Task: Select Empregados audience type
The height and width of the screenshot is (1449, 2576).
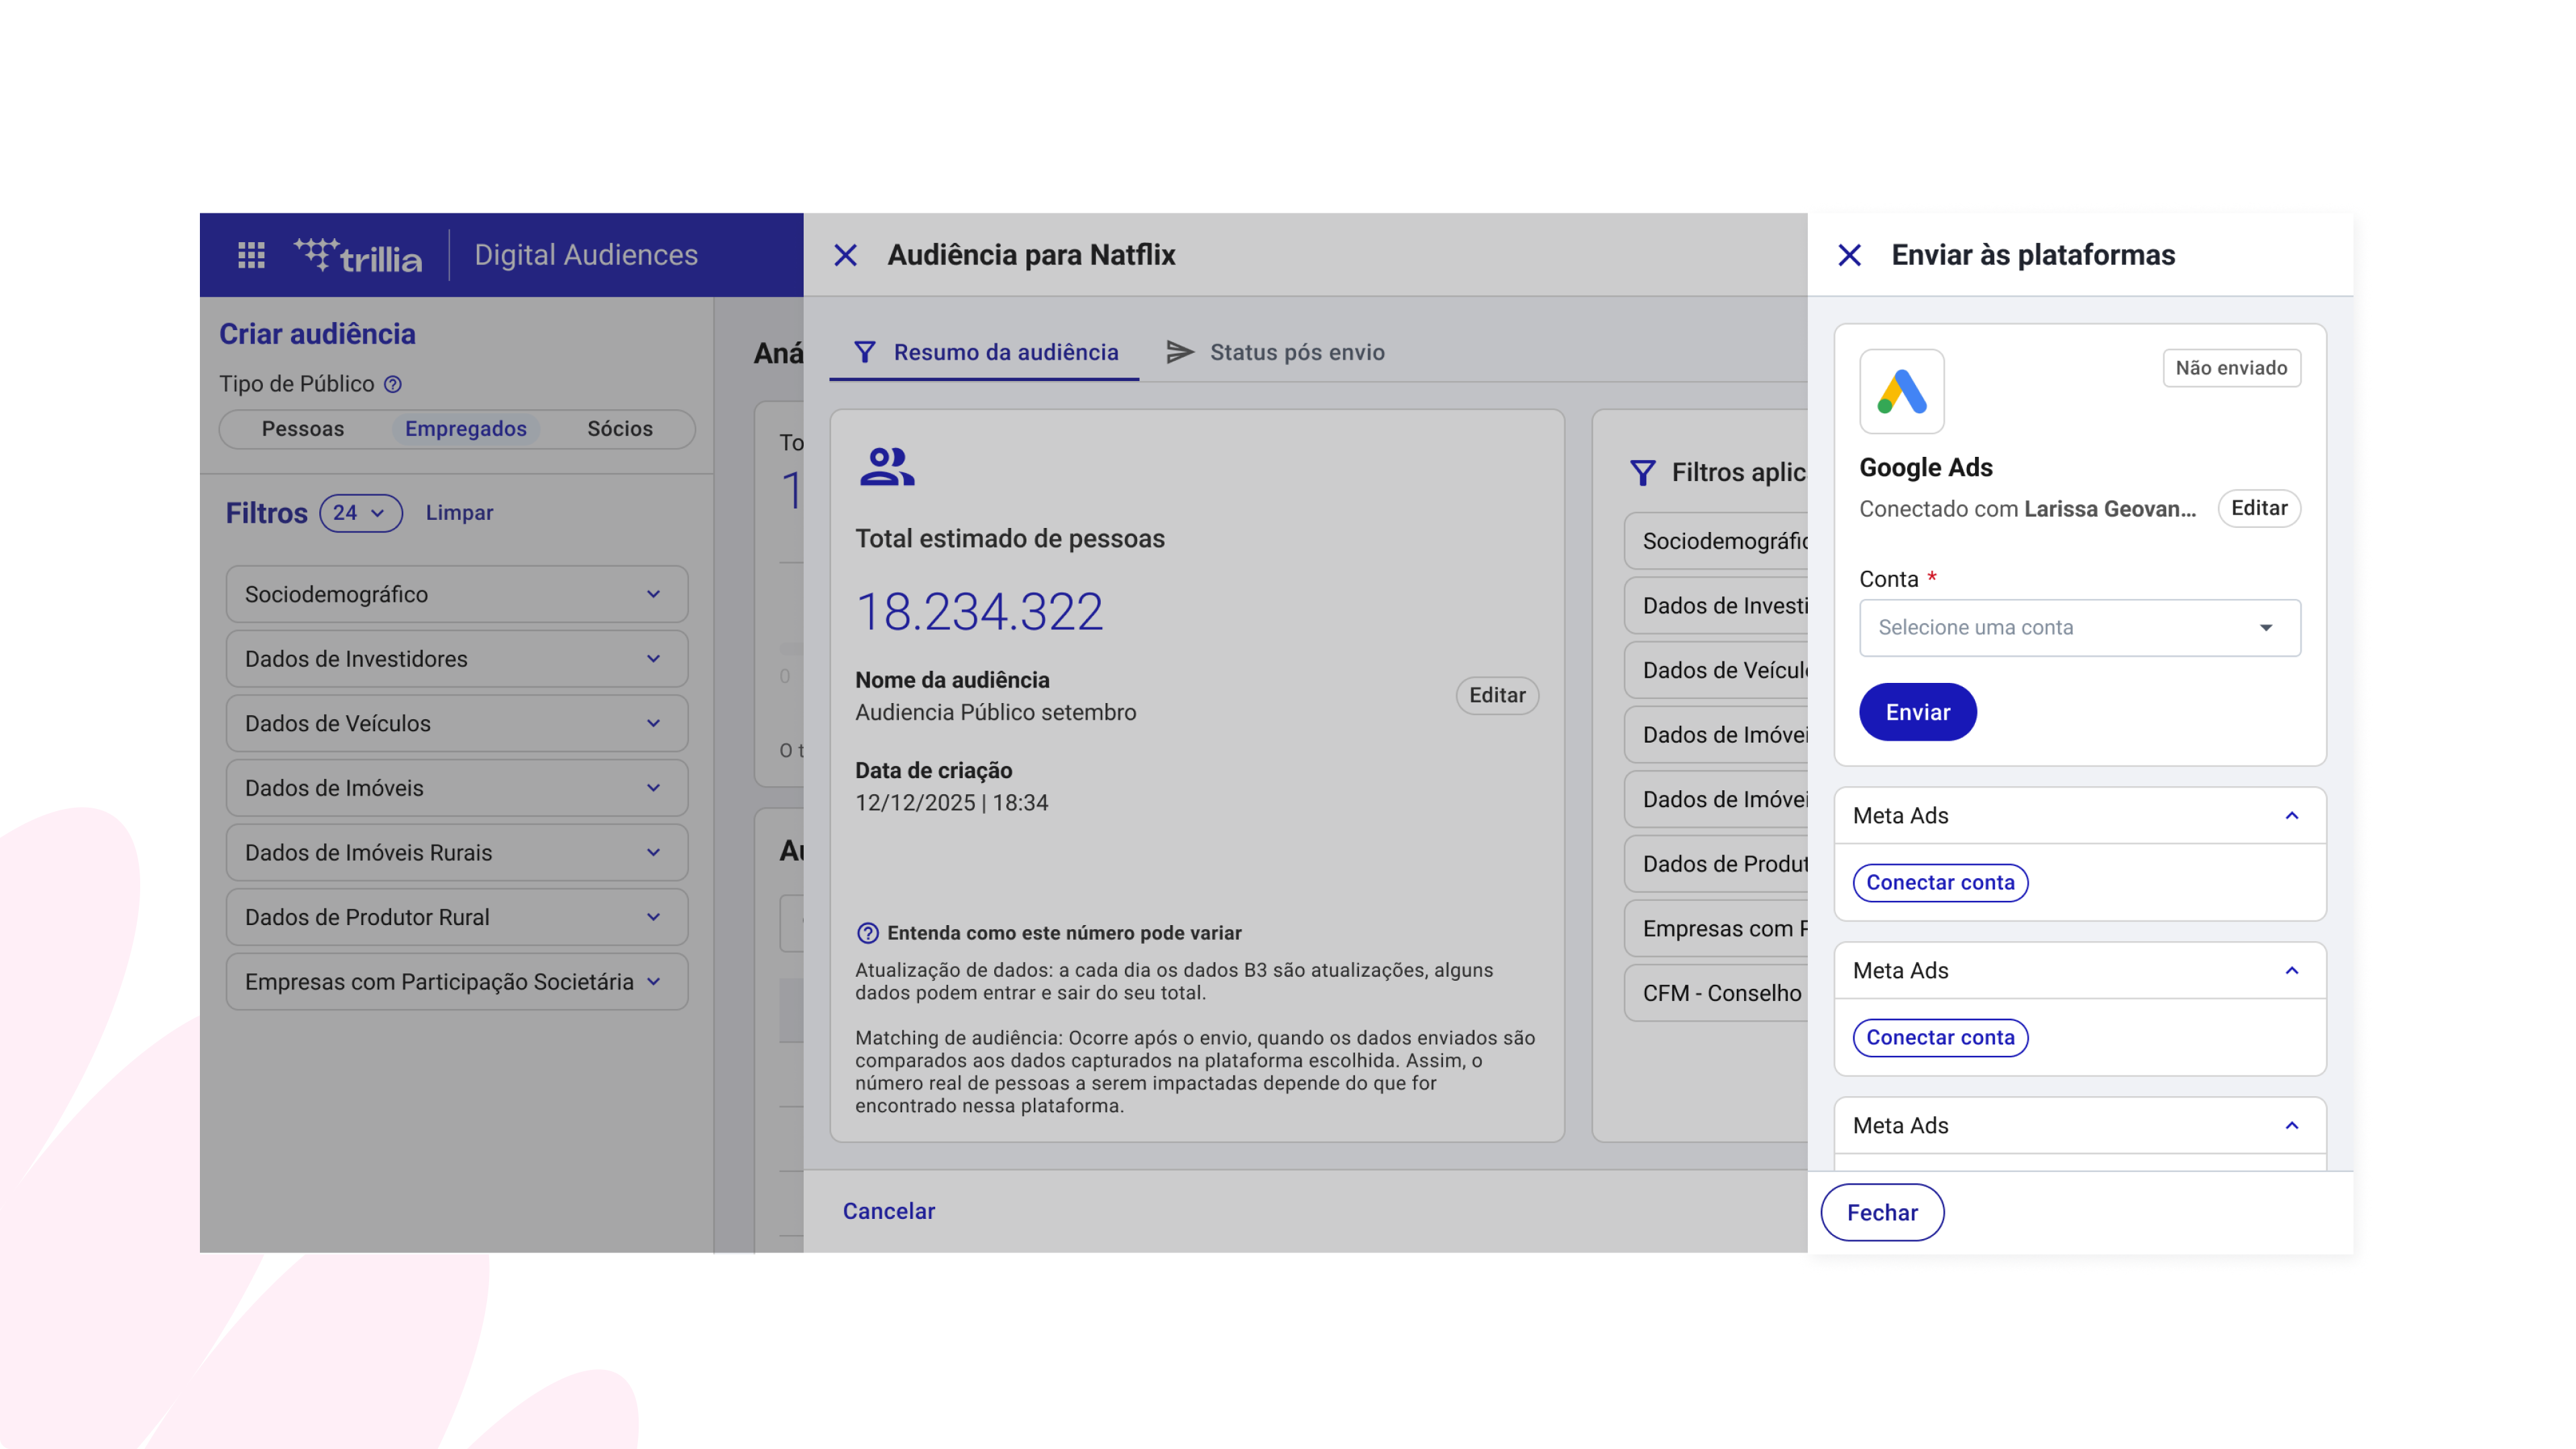Action: point(465,428)
